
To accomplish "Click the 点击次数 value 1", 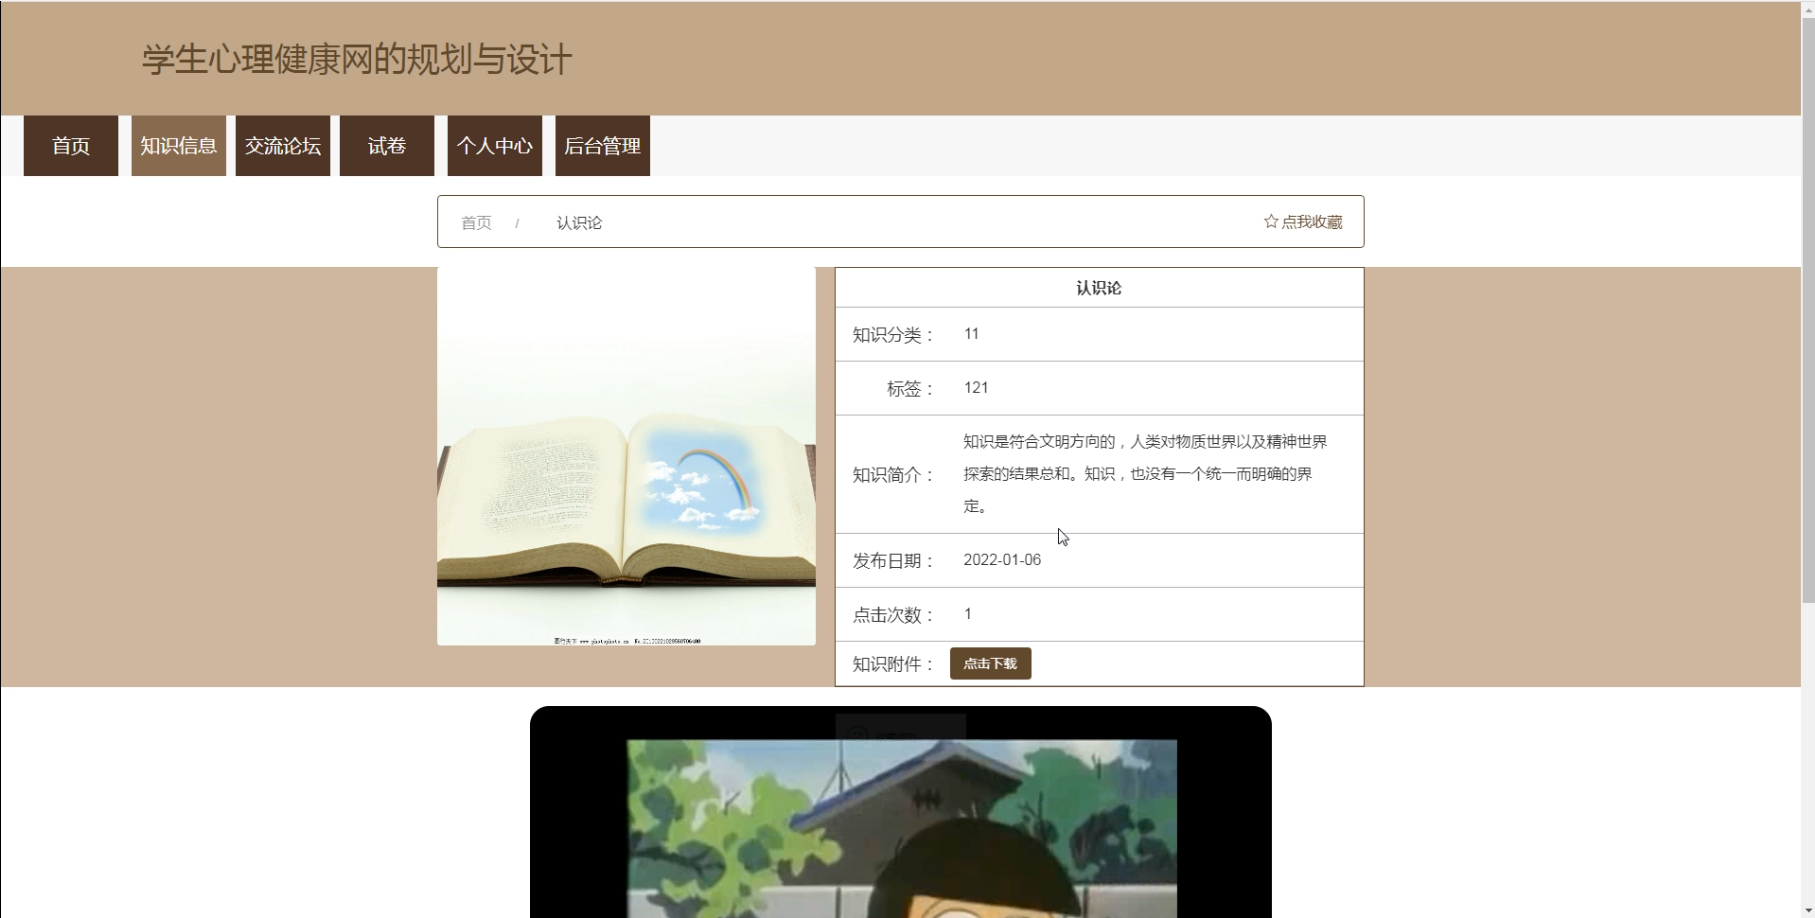I will (967, 614).
